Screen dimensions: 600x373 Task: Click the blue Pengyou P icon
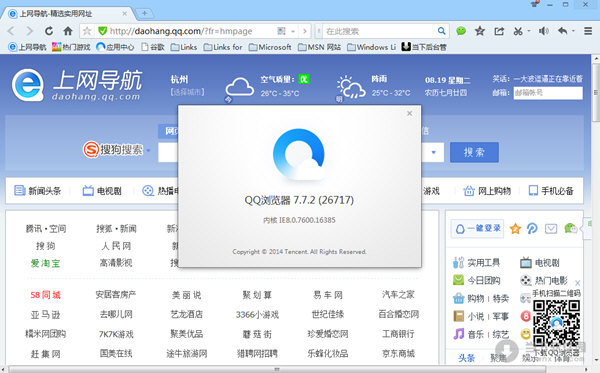pyautogui.click(x=532, y=229)
